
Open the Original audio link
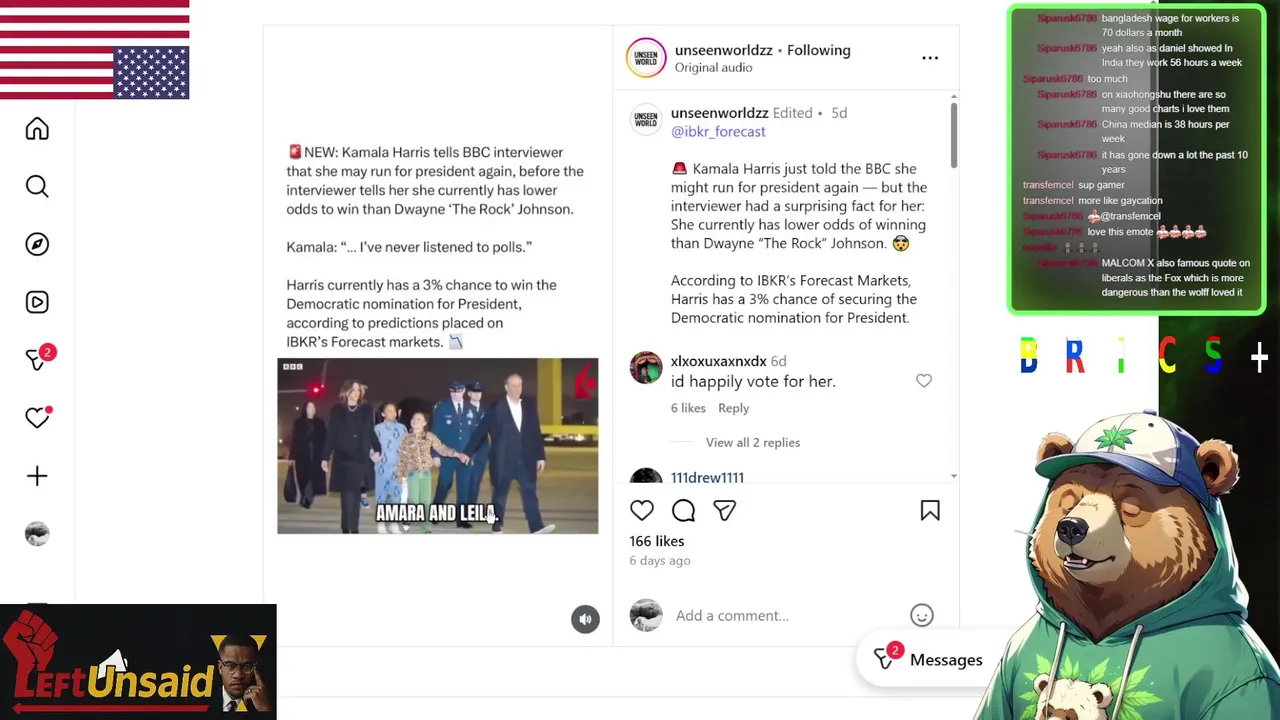click(x=713, y=68)
